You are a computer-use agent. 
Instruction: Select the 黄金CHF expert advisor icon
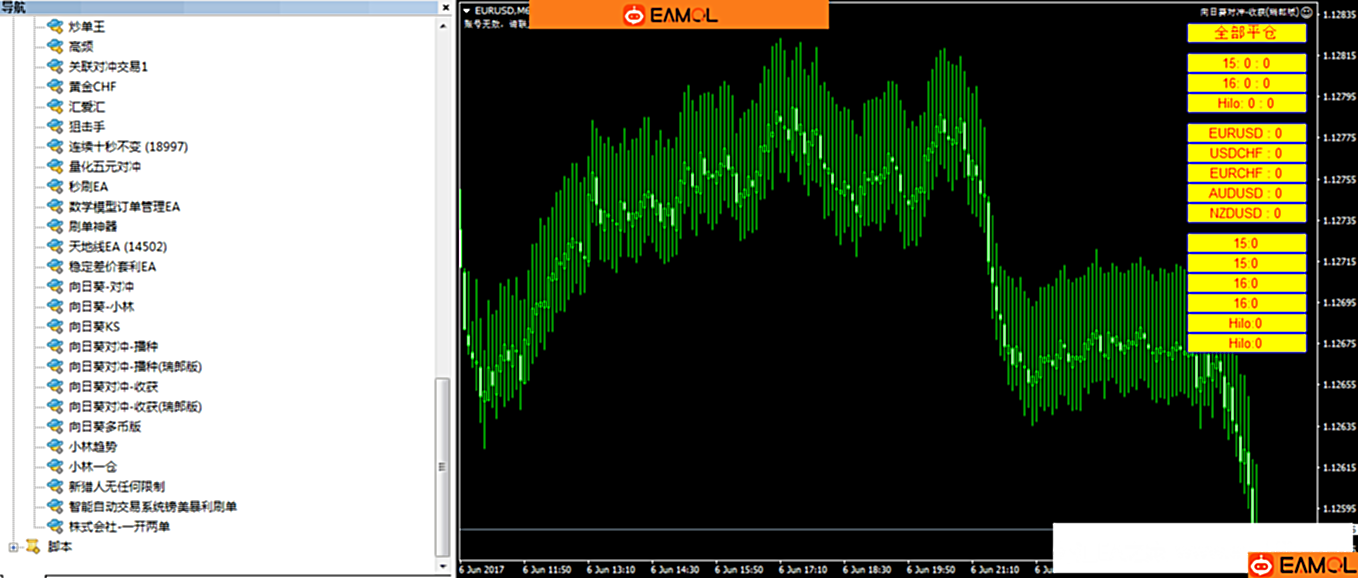53,87
